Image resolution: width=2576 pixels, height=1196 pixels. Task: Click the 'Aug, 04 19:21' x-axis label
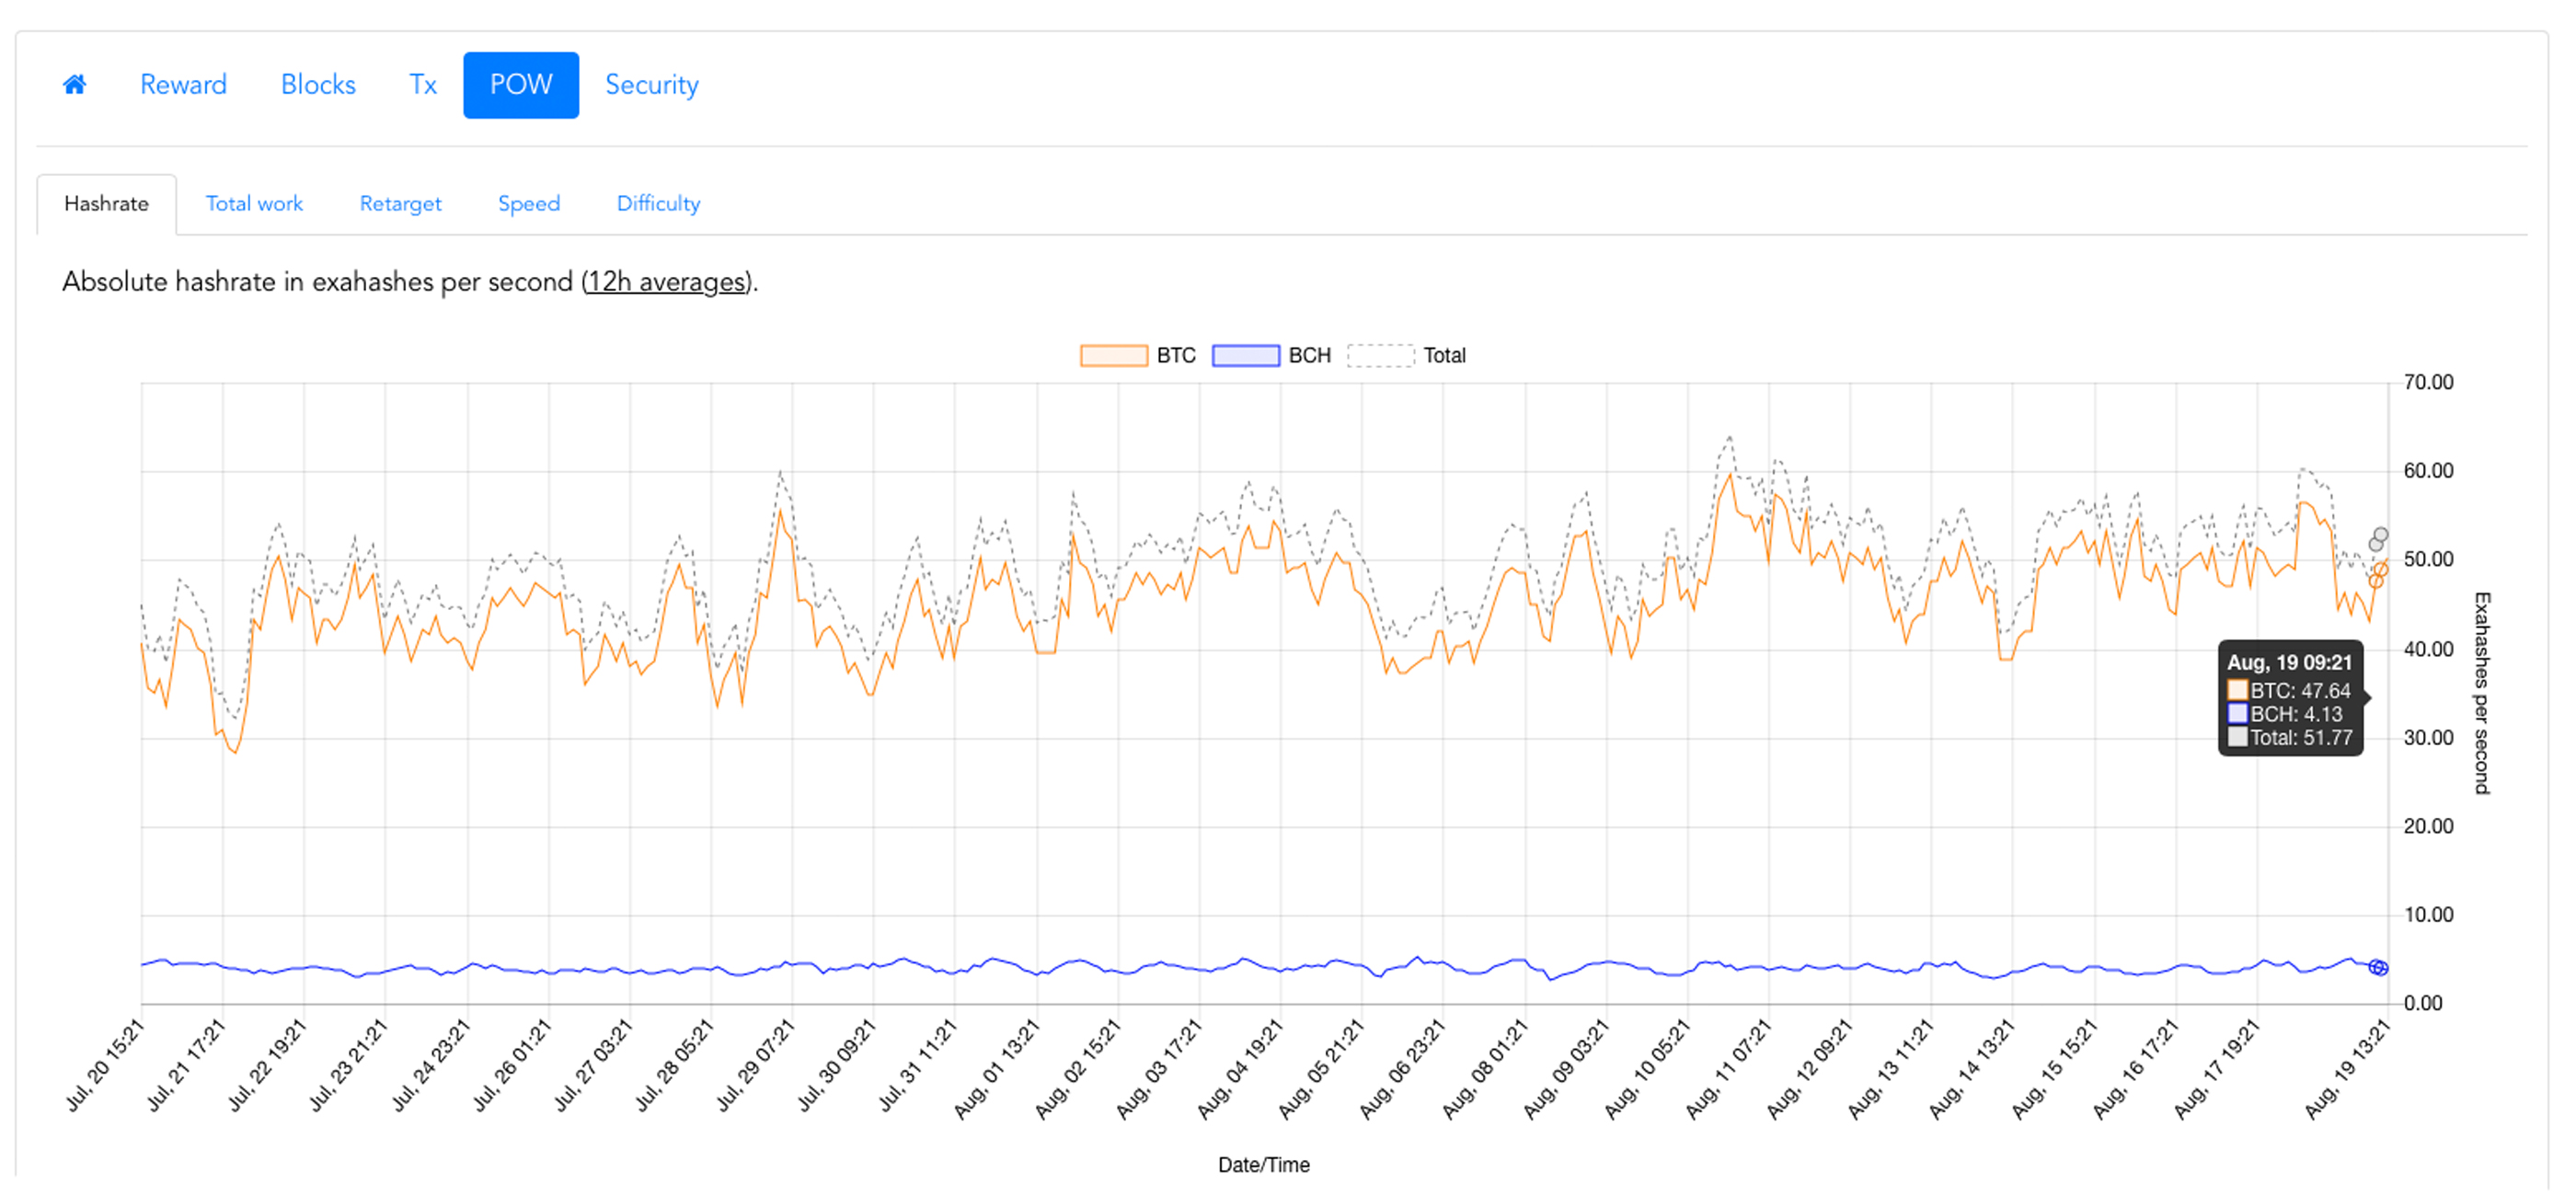[1240, 1068]
